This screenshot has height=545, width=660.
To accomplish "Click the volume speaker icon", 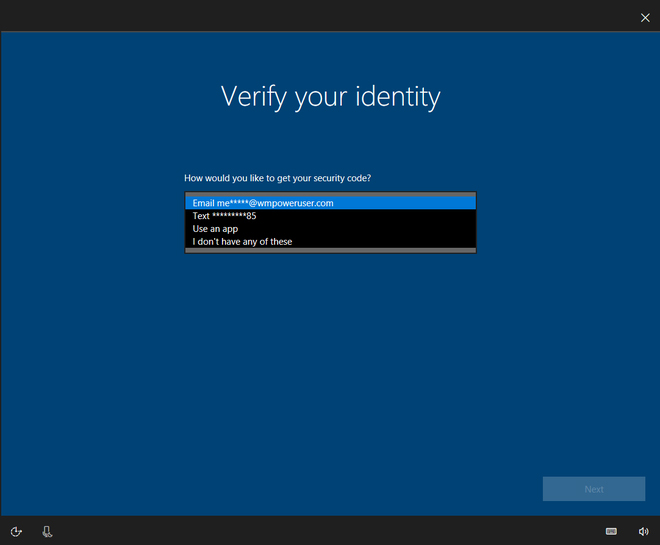I will [643, 531].
